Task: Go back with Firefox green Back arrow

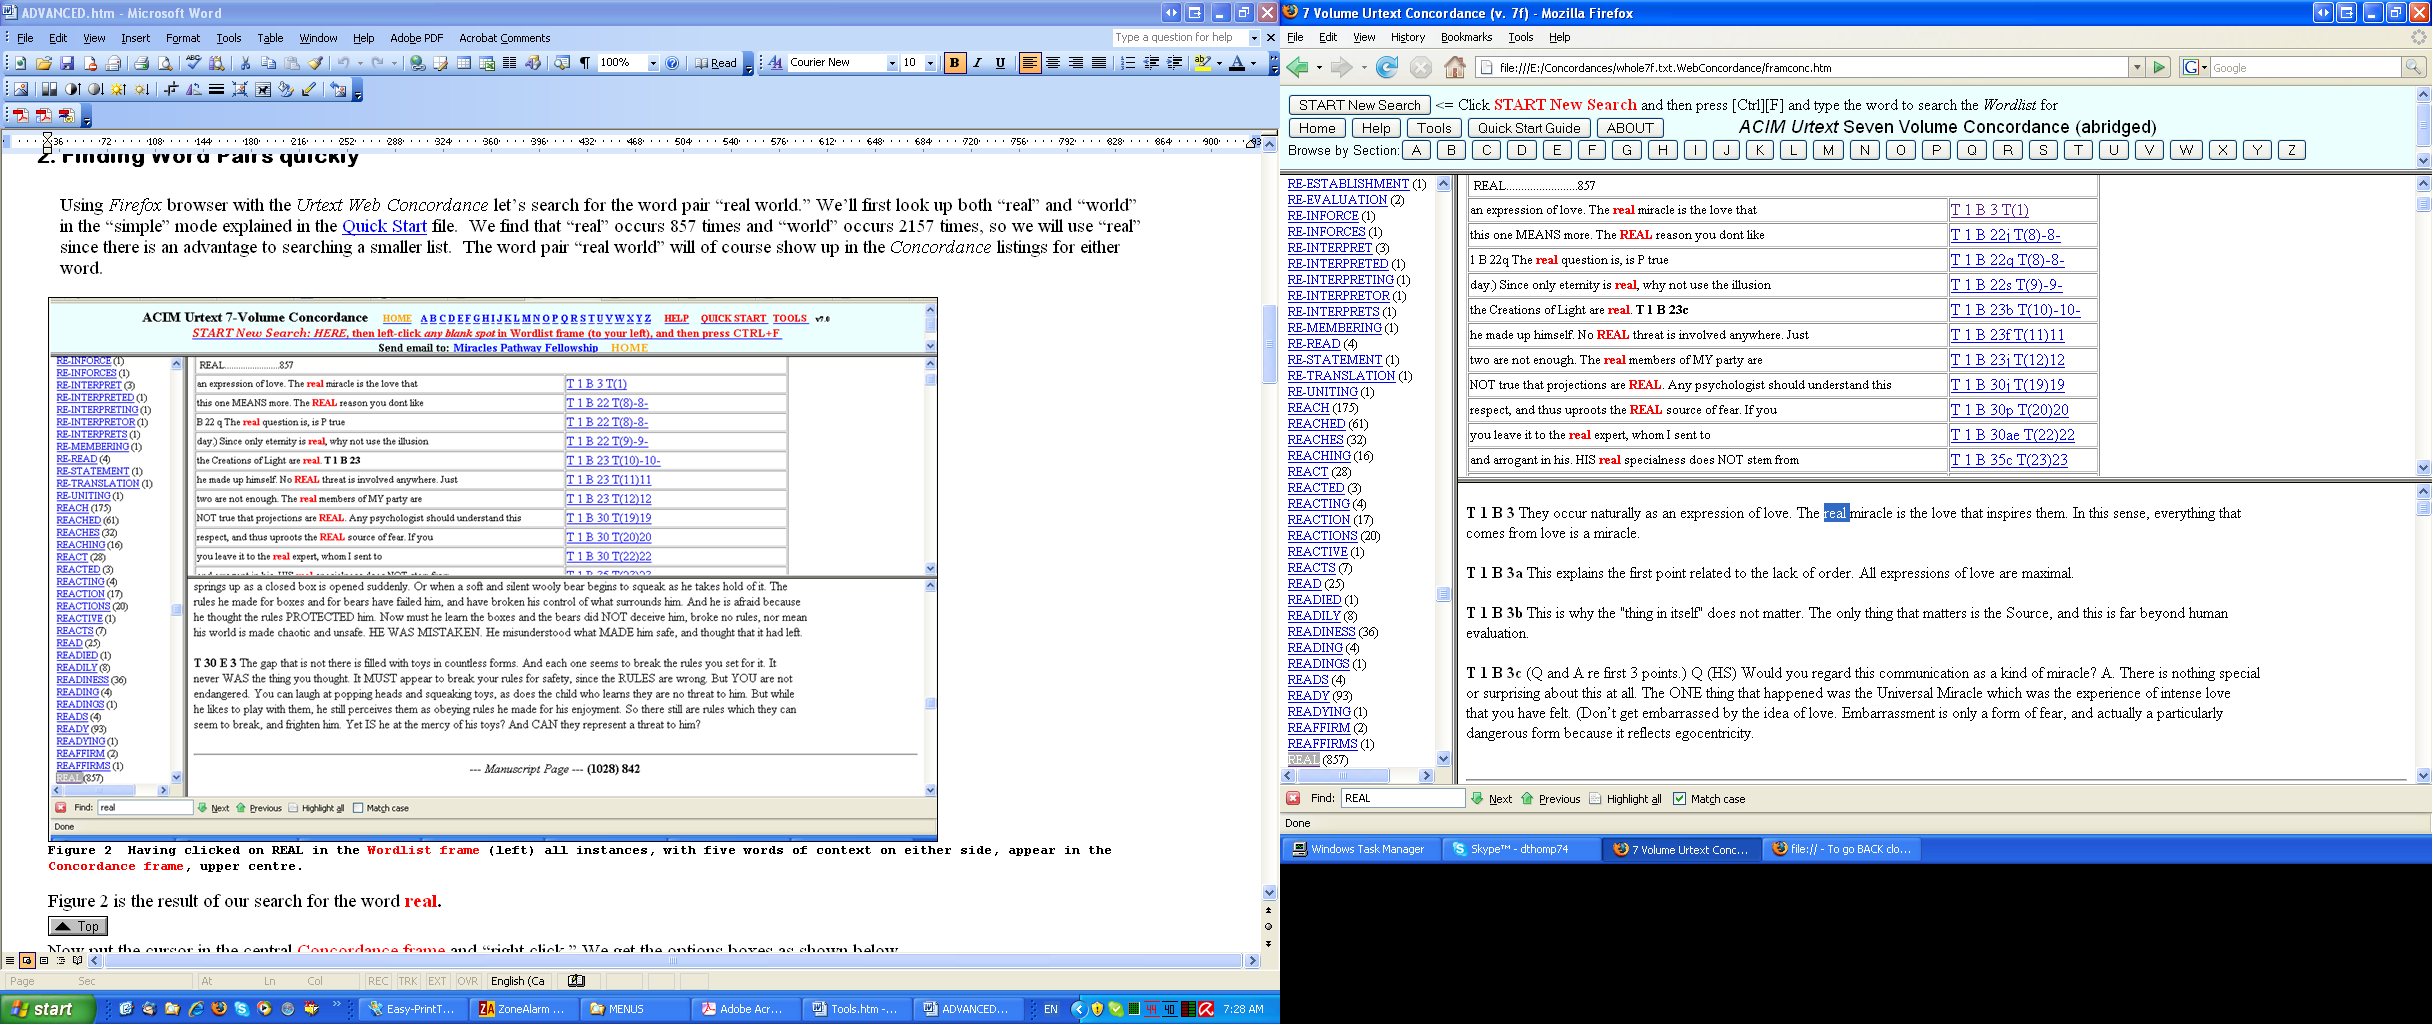Action: (1297, 67)
